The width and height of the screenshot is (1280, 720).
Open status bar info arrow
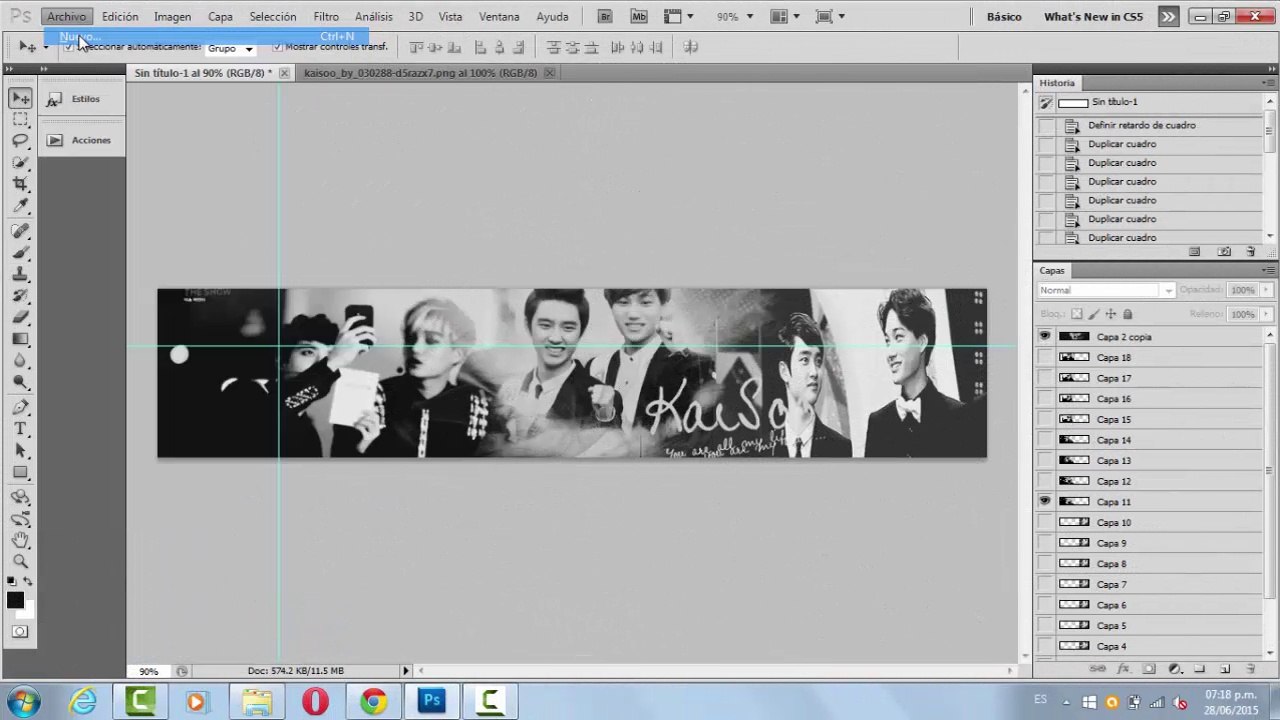405,671
